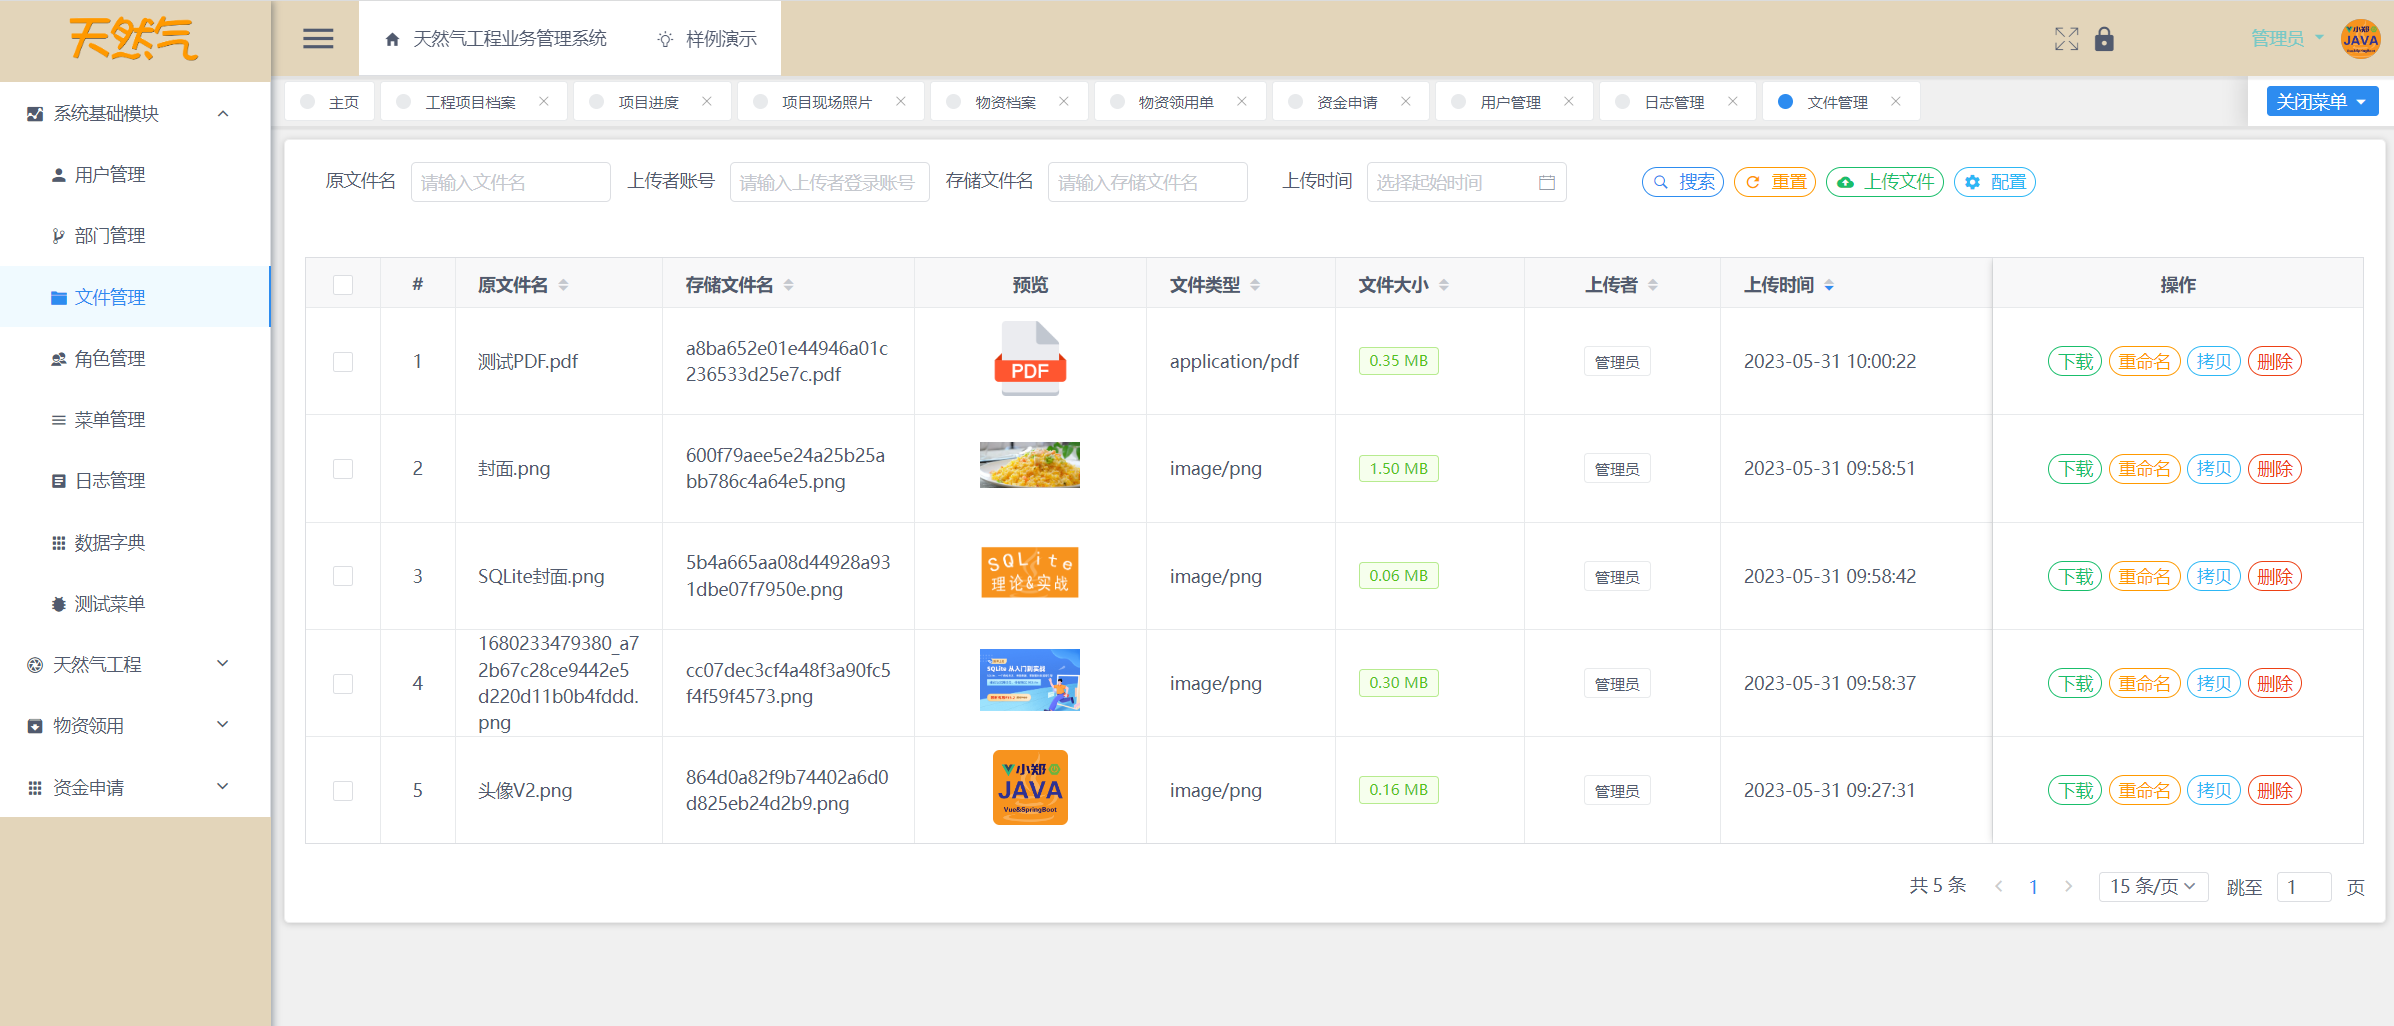2394x1026 pixels.
Task: Tick the checkbox for 测试PDF.pdf row
Action: click(x=343, y=362)
